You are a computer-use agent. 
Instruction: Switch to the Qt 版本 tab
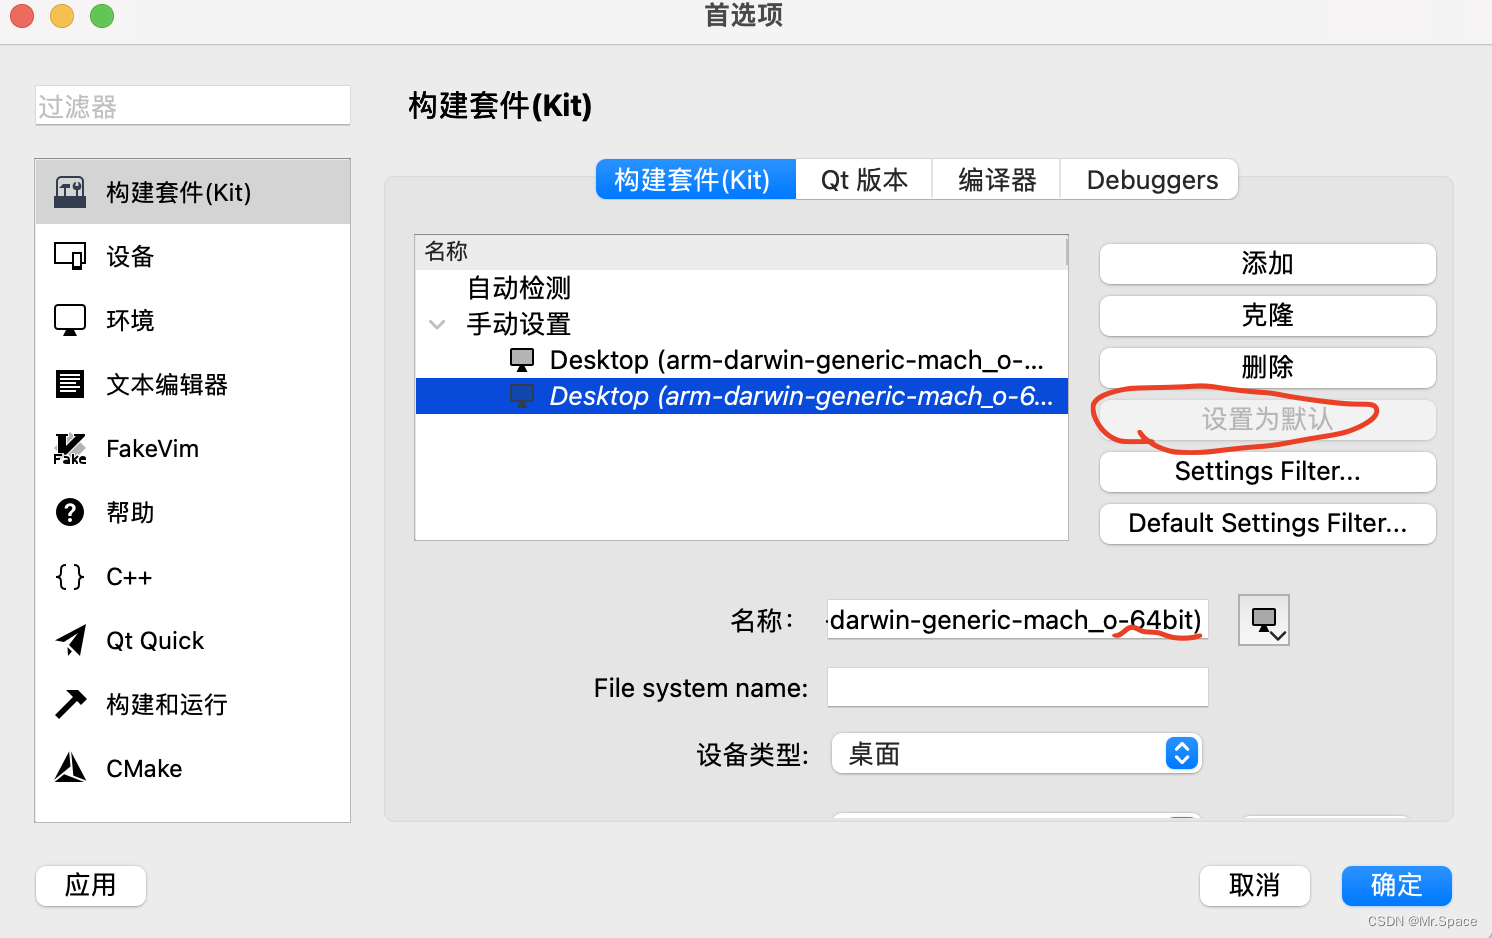pyautogui.click(x=864, y=180)
